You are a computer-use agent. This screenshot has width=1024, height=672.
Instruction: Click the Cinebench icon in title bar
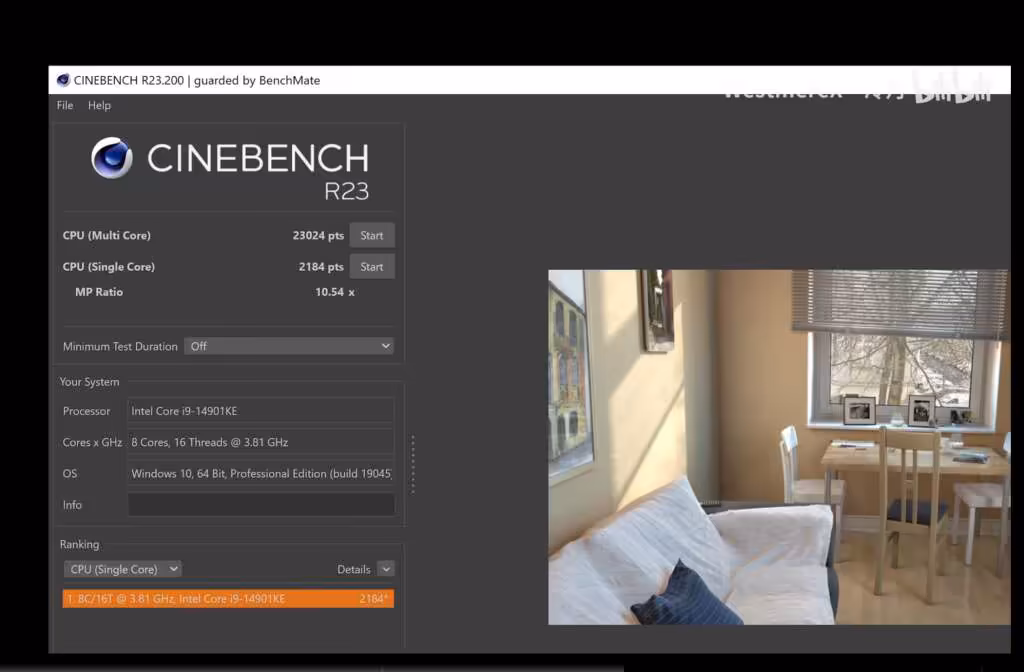63,80
